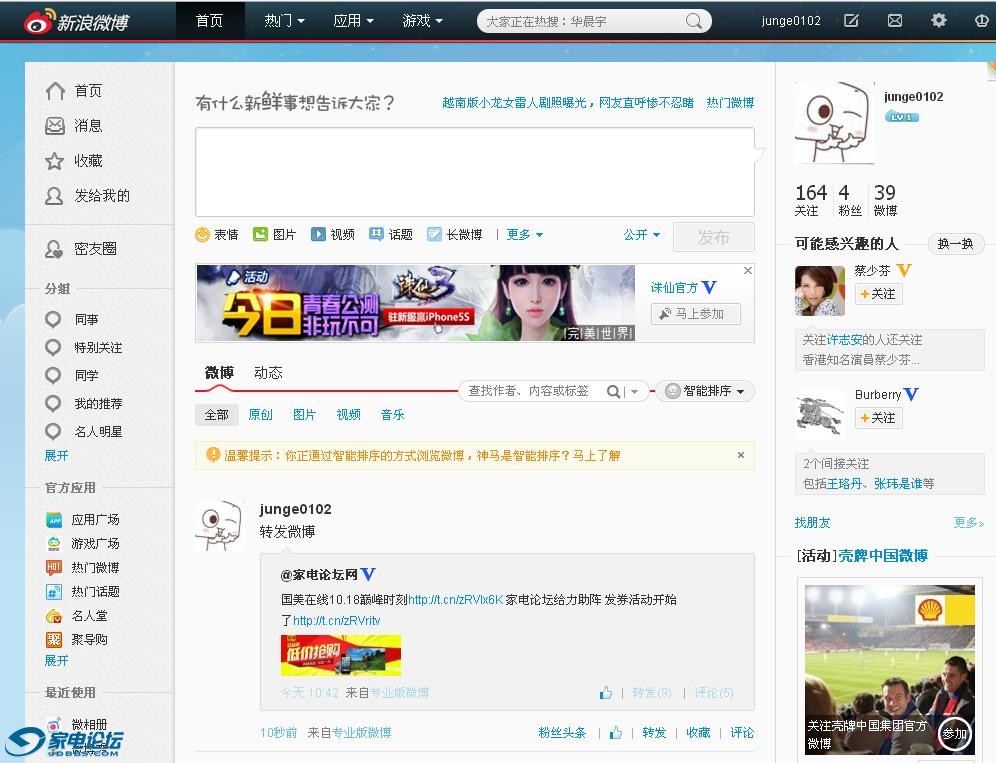996x763 pixels.
Task: Open the compose new weibo icon
Action: coord(851,21)
